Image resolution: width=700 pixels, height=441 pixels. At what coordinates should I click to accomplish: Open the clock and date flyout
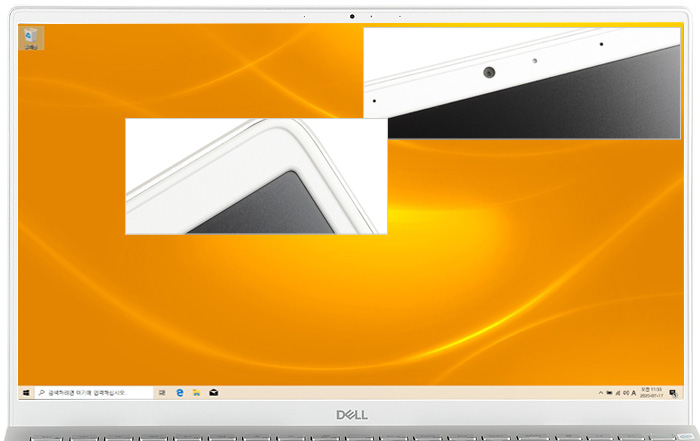click(651, 393)
